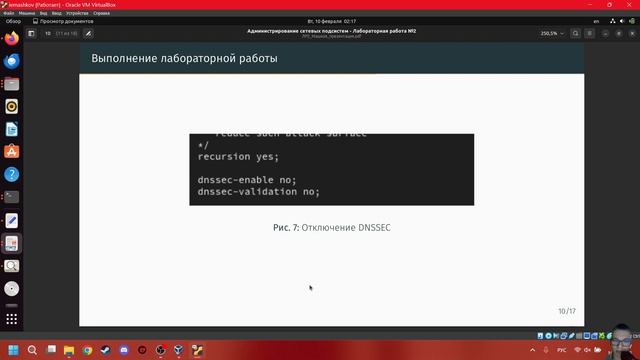This screenshot has height=360, width=640.
Task: Open Discord from Windows taskbar
Action: (124, 350)
